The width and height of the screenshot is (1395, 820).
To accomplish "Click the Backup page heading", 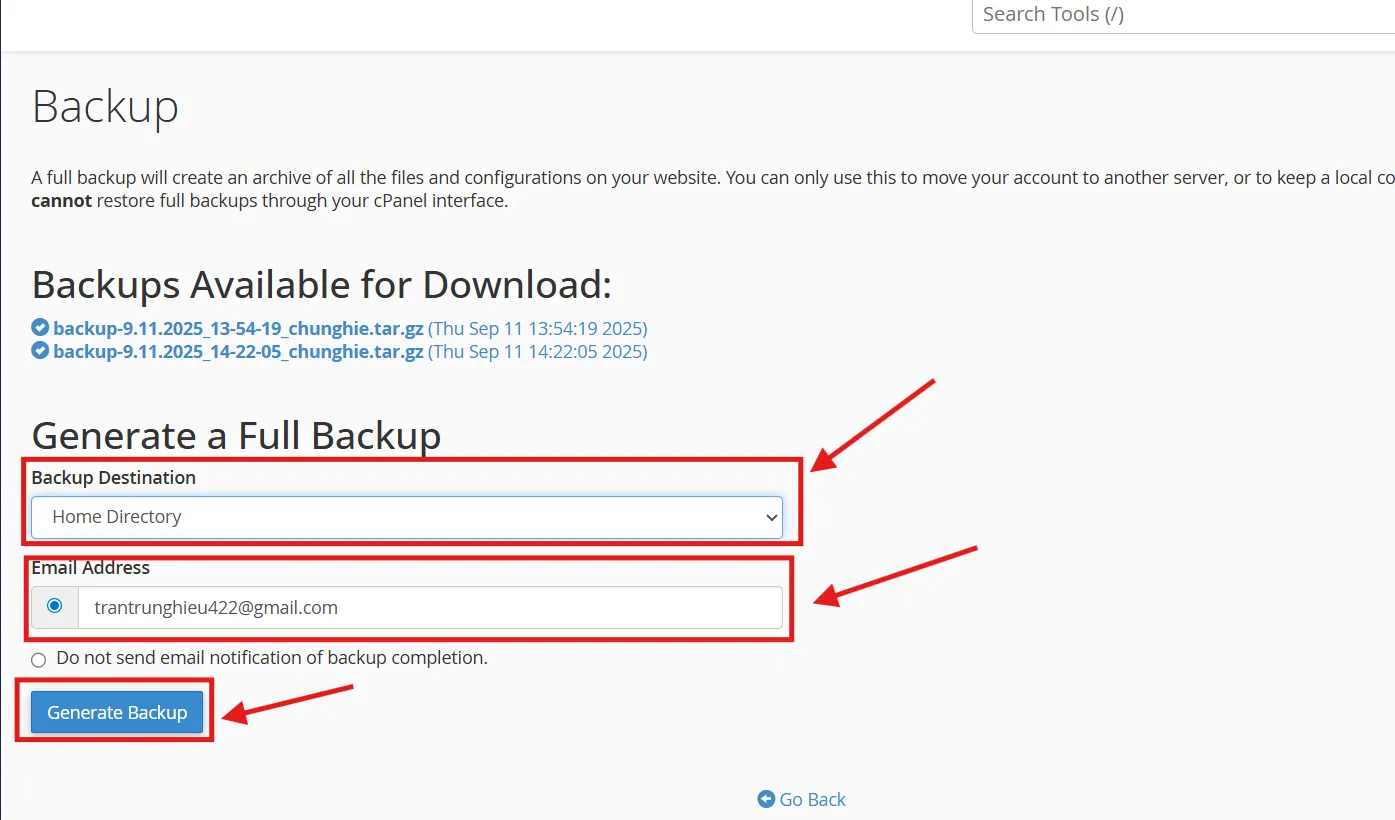I will tap(105, 106).
